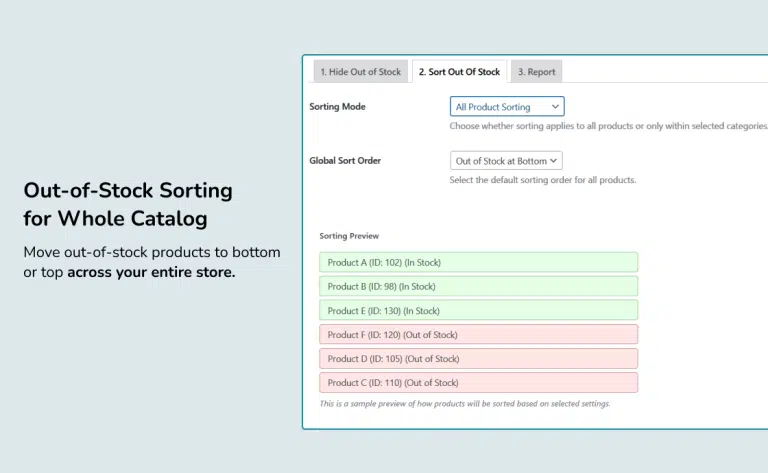Switch to the Hide Out of Stock tab

click(x=360, y=72)
